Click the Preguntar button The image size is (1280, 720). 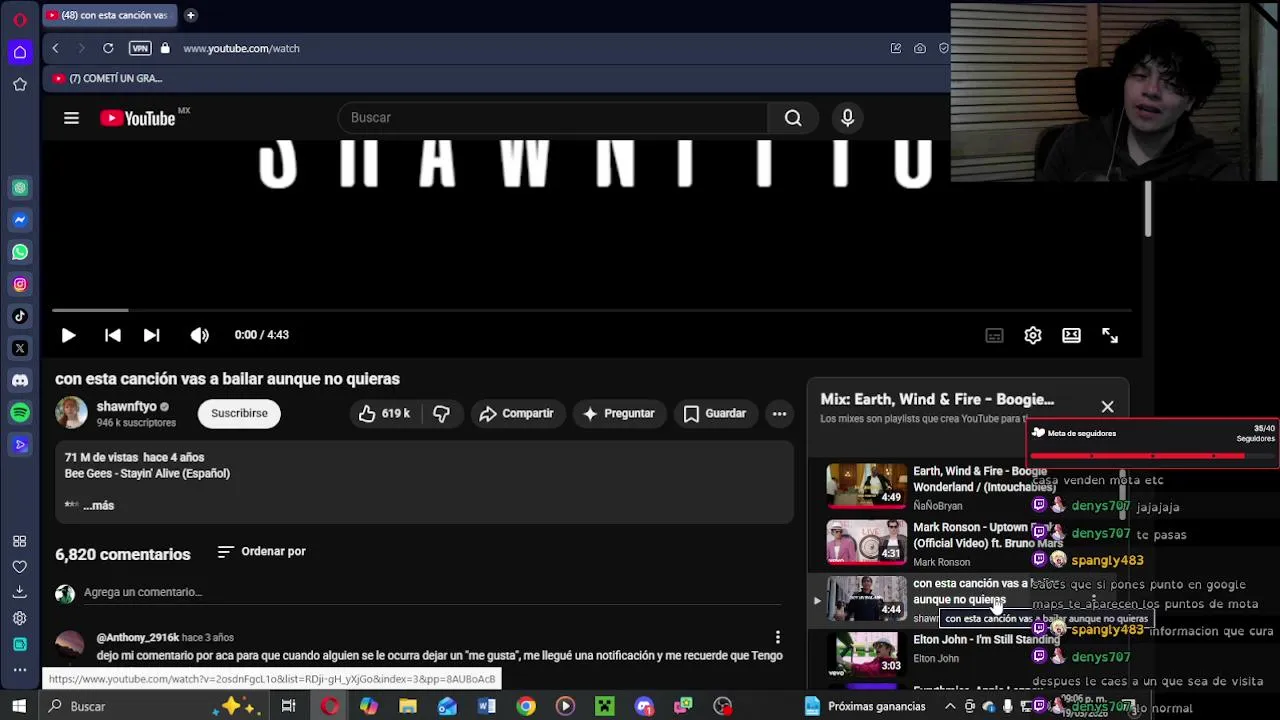pyautogui.click(x=618, y=414)
